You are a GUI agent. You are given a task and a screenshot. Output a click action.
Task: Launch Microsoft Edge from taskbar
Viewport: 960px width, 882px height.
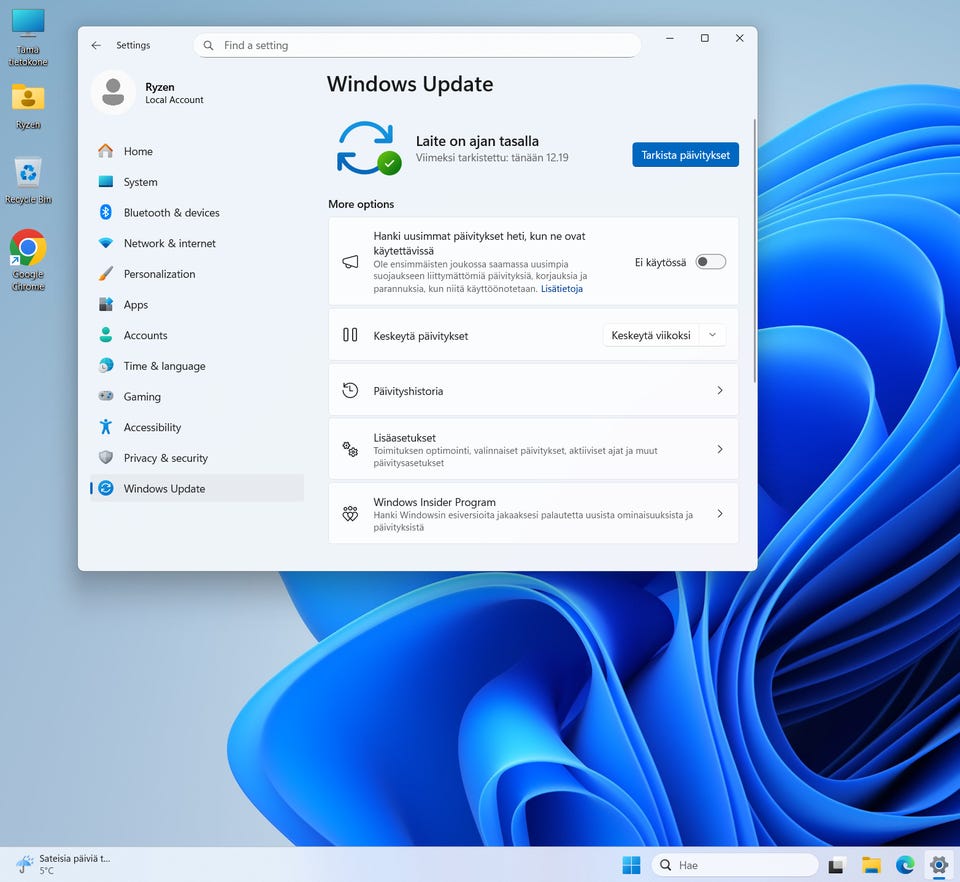905,865
